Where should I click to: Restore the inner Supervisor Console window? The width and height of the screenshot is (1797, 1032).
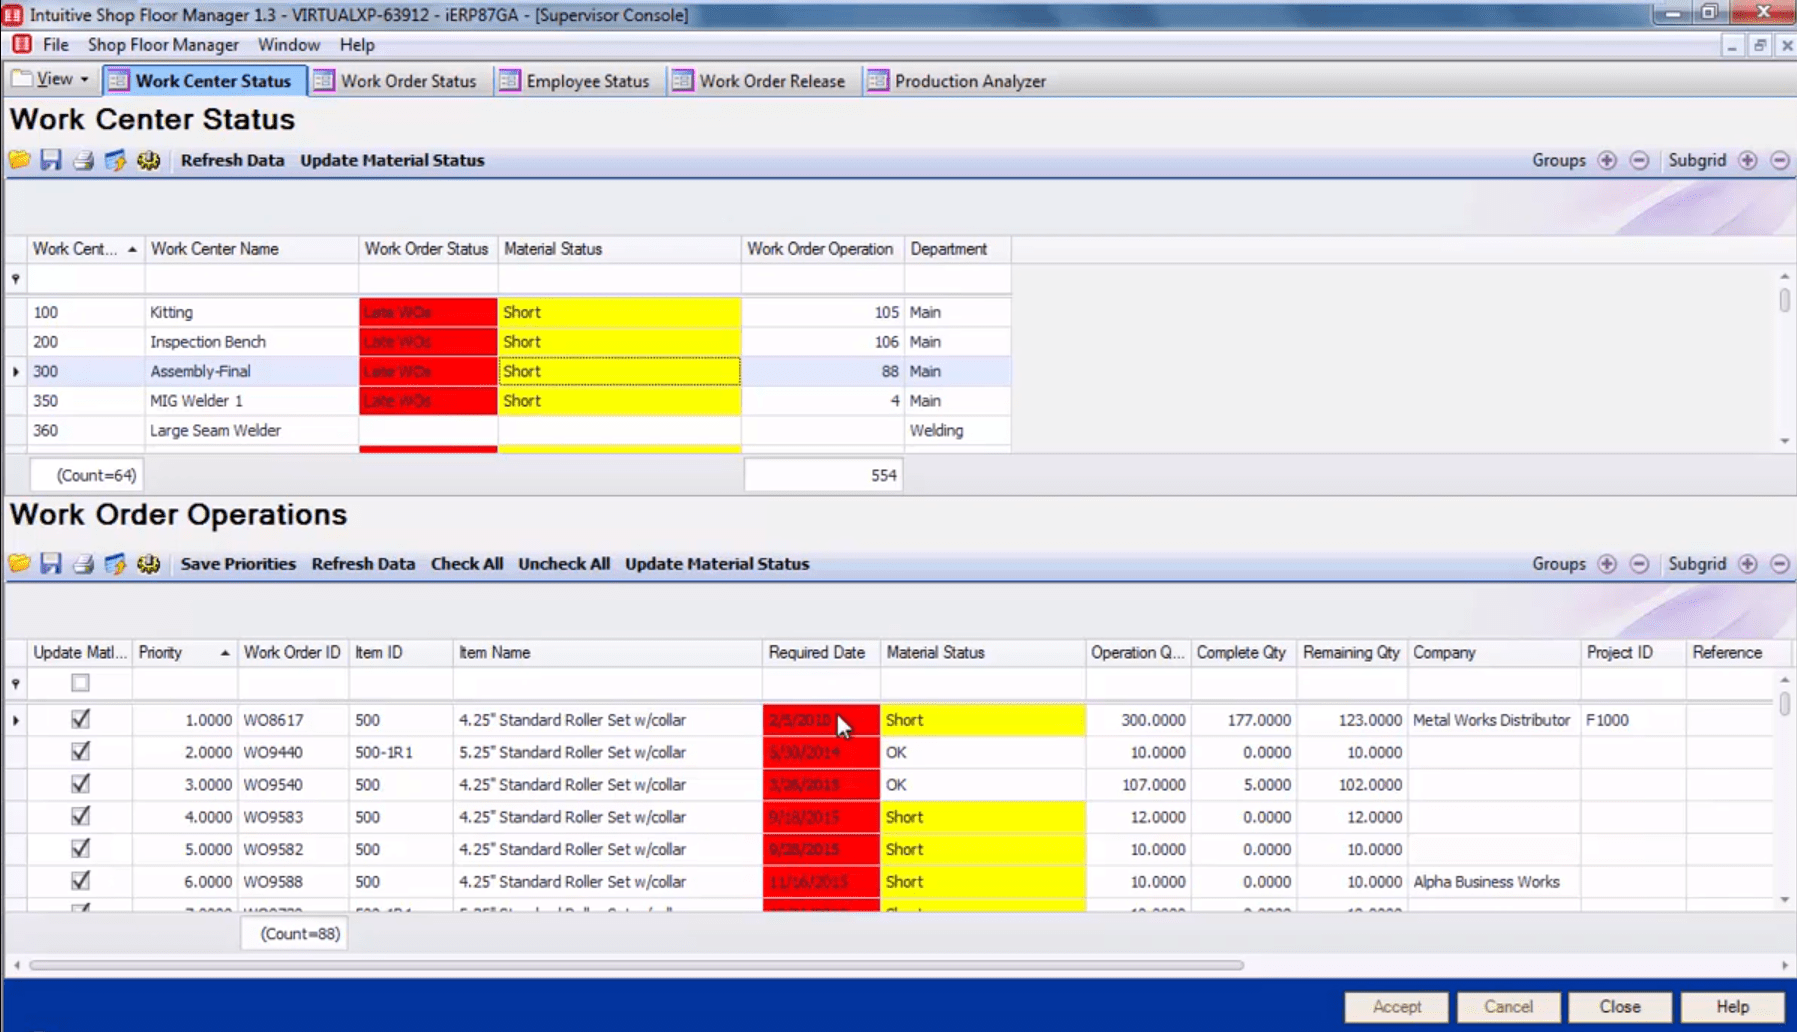pyautogui.click(x=1760, y=46)
